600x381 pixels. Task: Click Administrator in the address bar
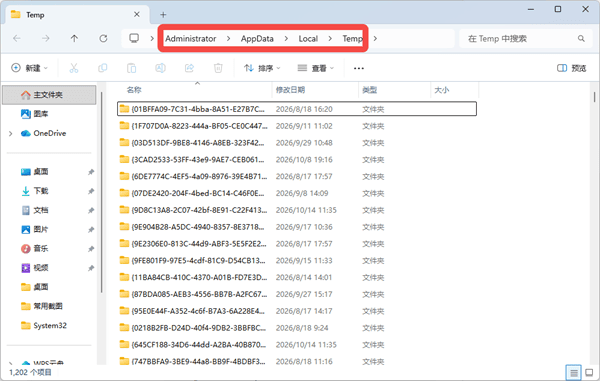(191, 39)
